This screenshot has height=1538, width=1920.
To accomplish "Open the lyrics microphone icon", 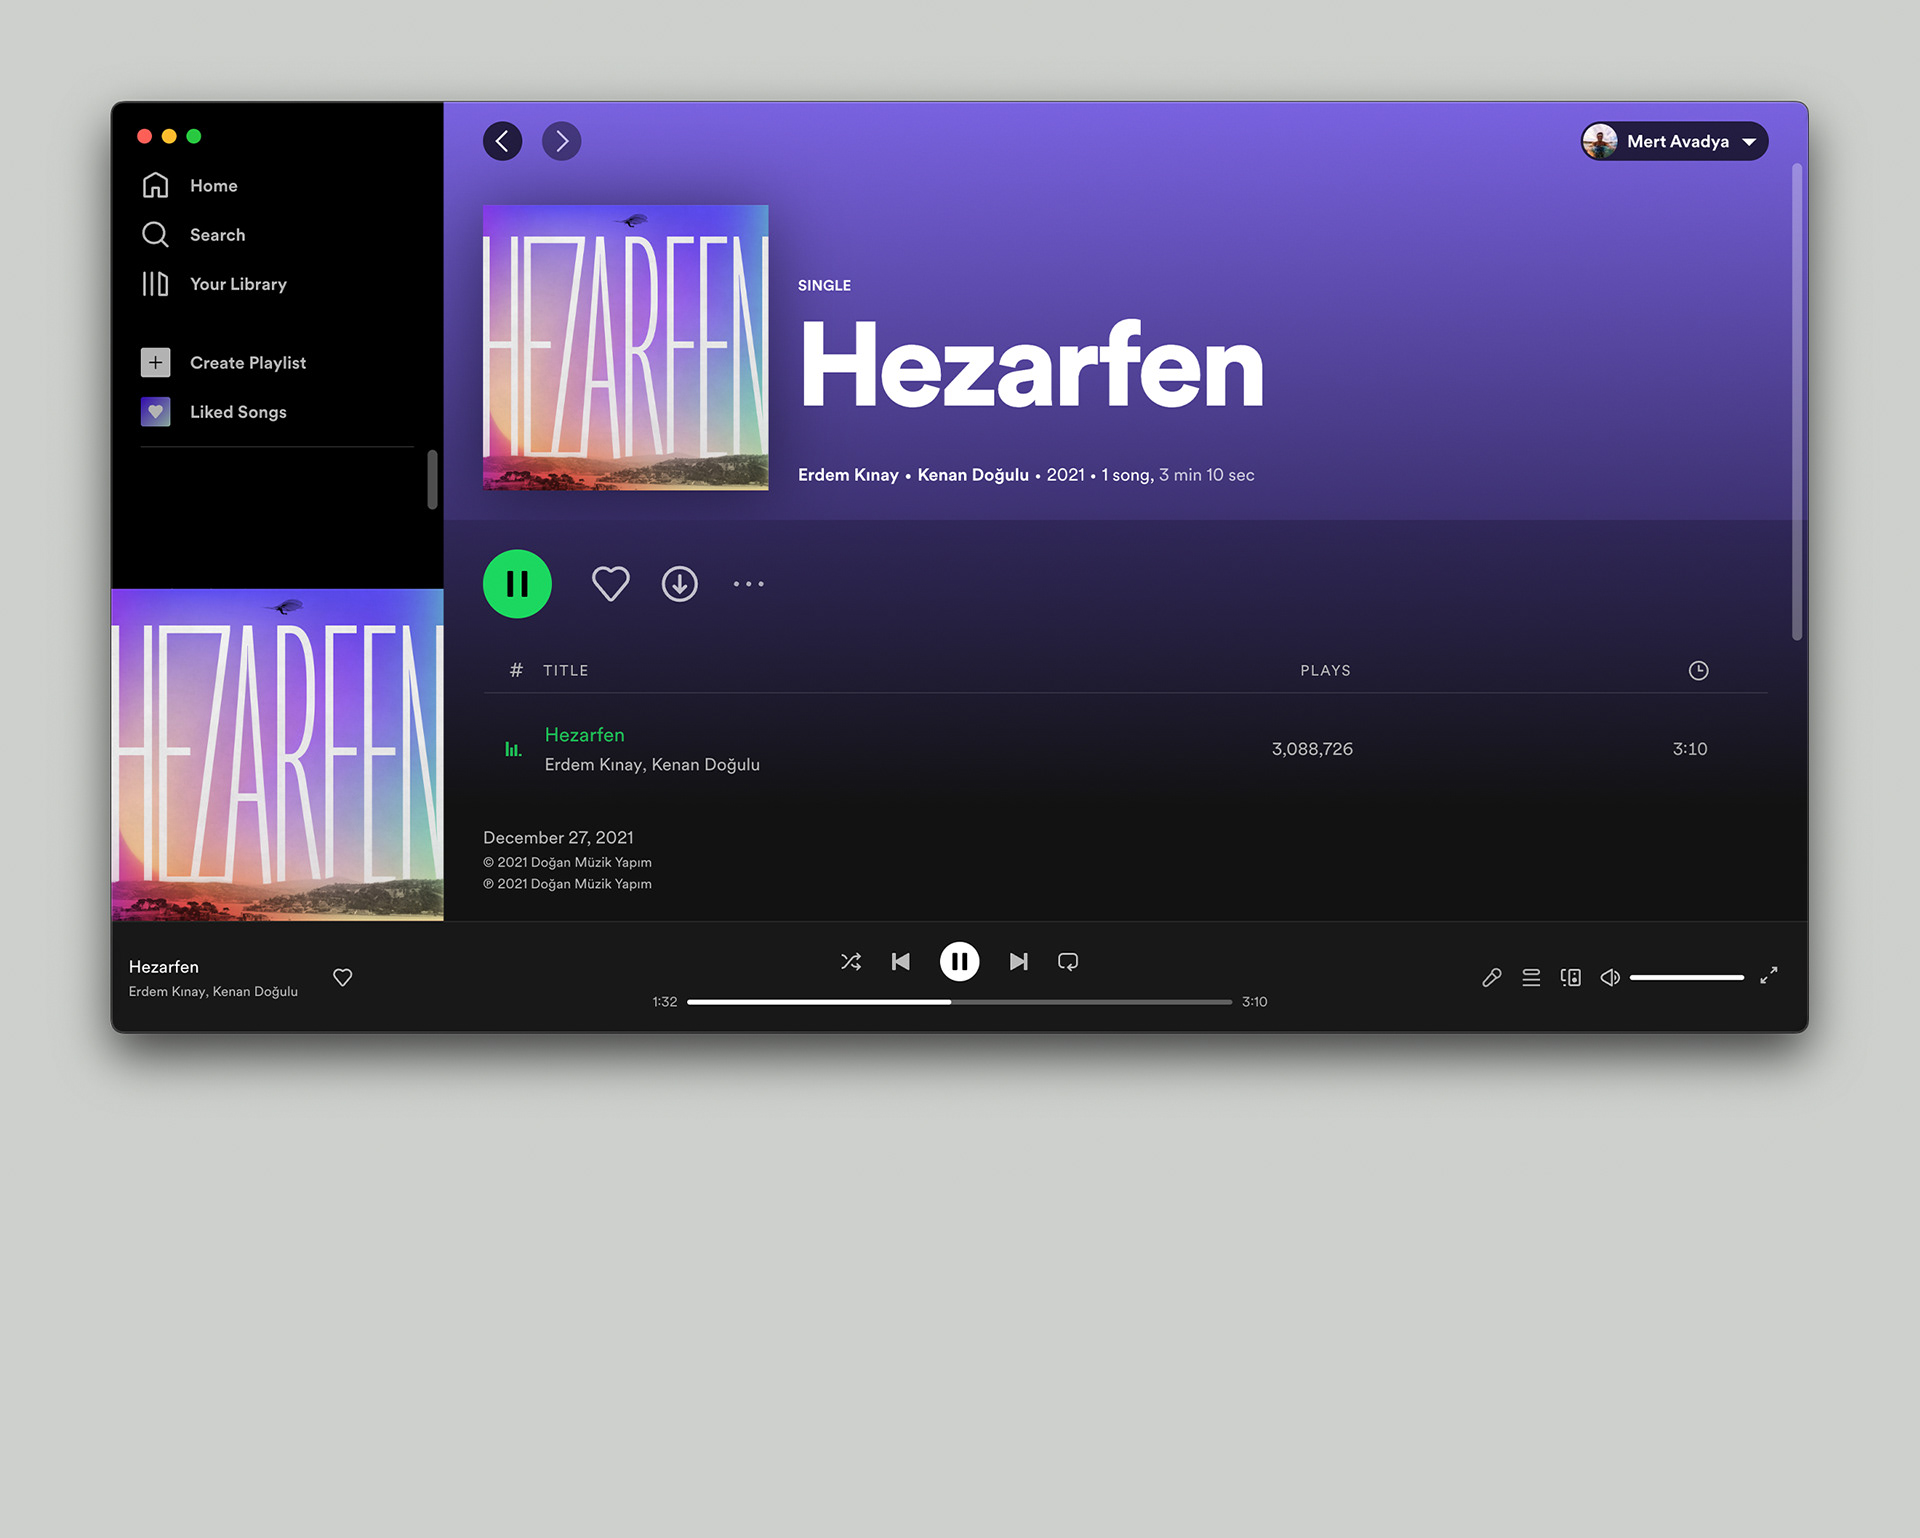I will pyautogui.click(x=1491, y=977).
